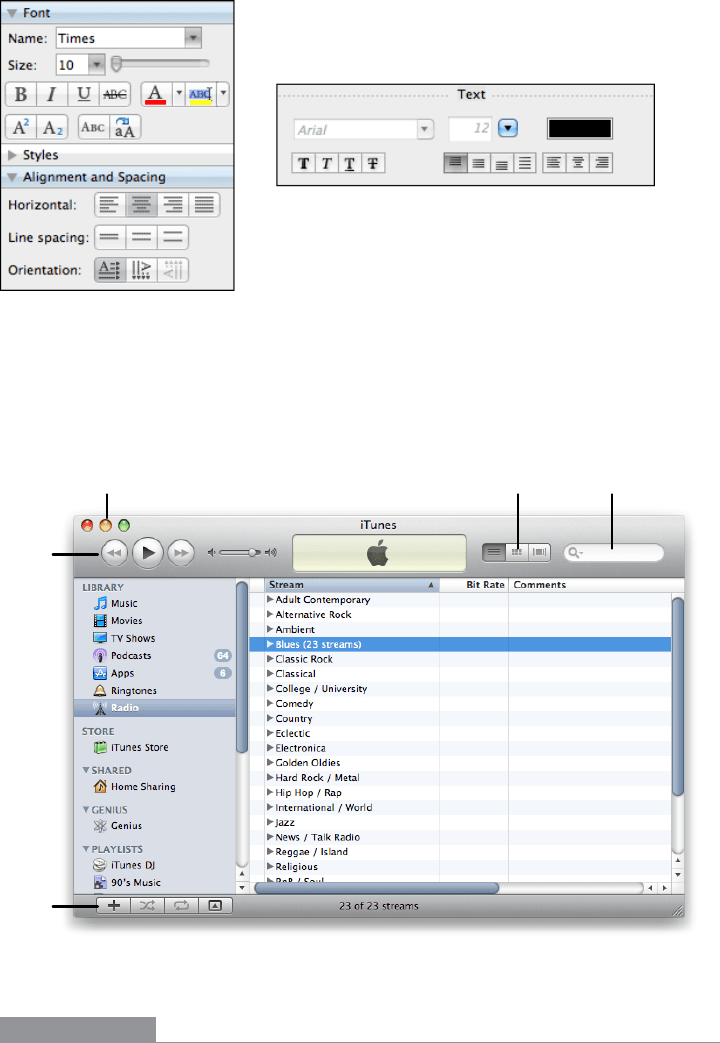Toggle strikethrough T in Text panel

click(x=373, y=163)
